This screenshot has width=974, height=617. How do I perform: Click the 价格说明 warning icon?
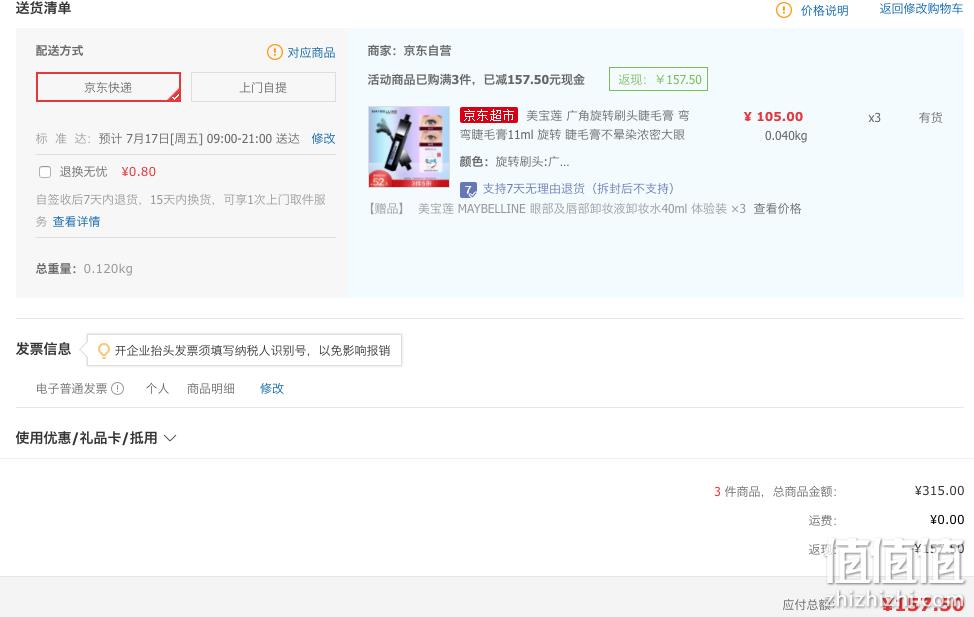pos(784,10)
